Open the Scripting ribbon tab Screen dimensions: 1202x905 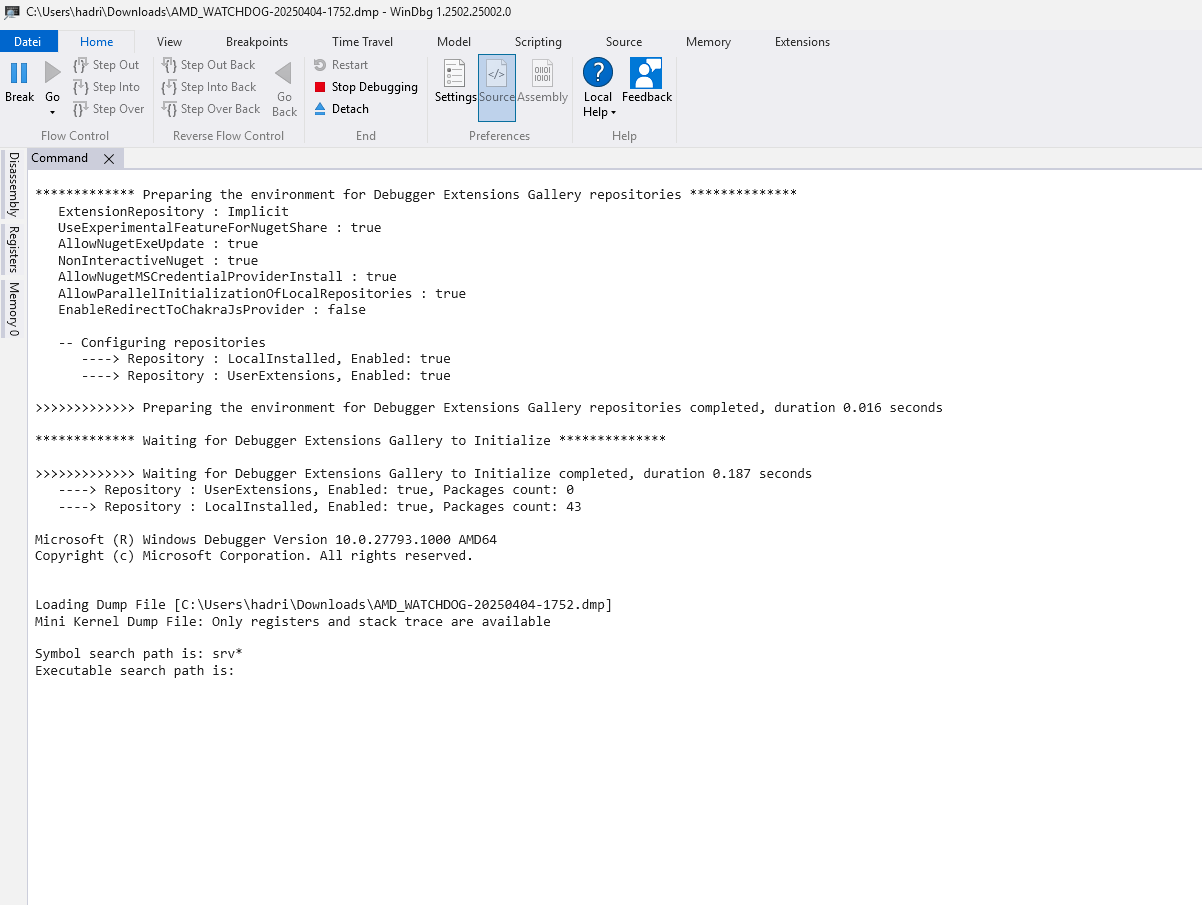[538, 42]
